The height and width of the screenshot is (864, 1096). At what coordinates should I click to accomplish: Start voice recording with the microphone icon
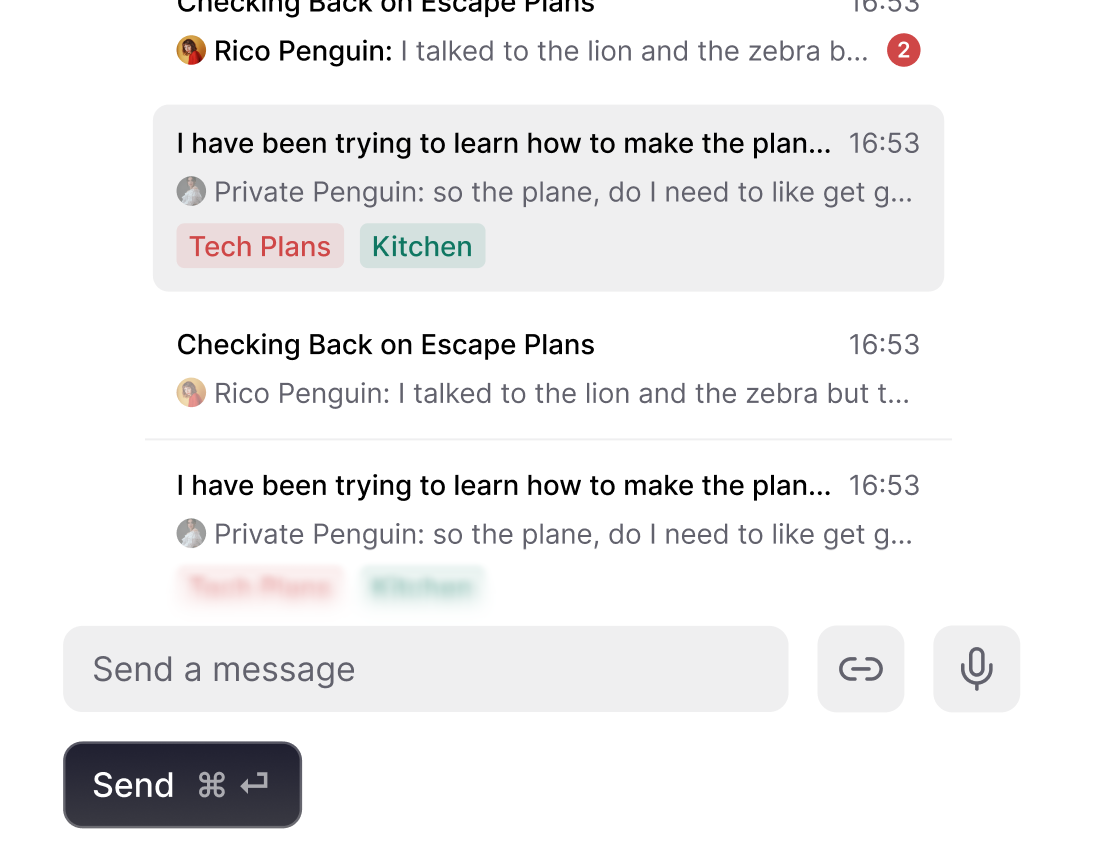pos(976,669)
